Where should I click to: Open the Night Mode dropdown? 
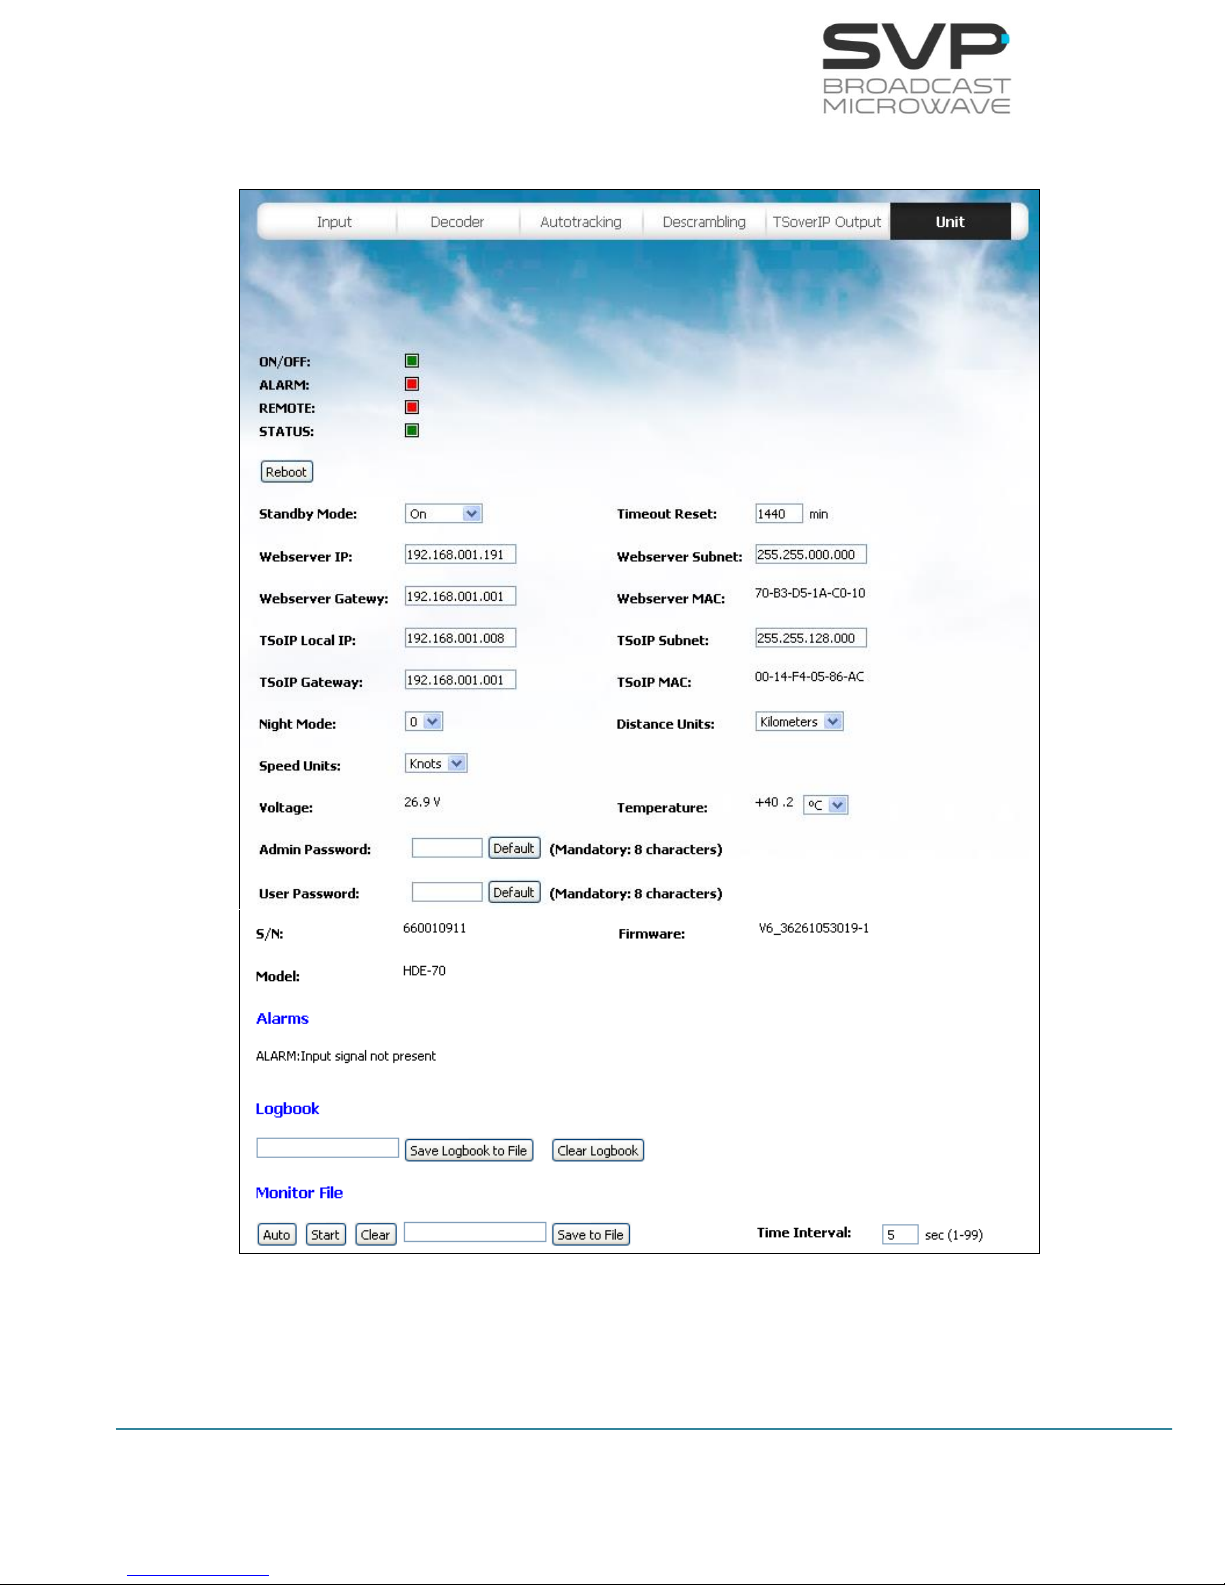424,722
